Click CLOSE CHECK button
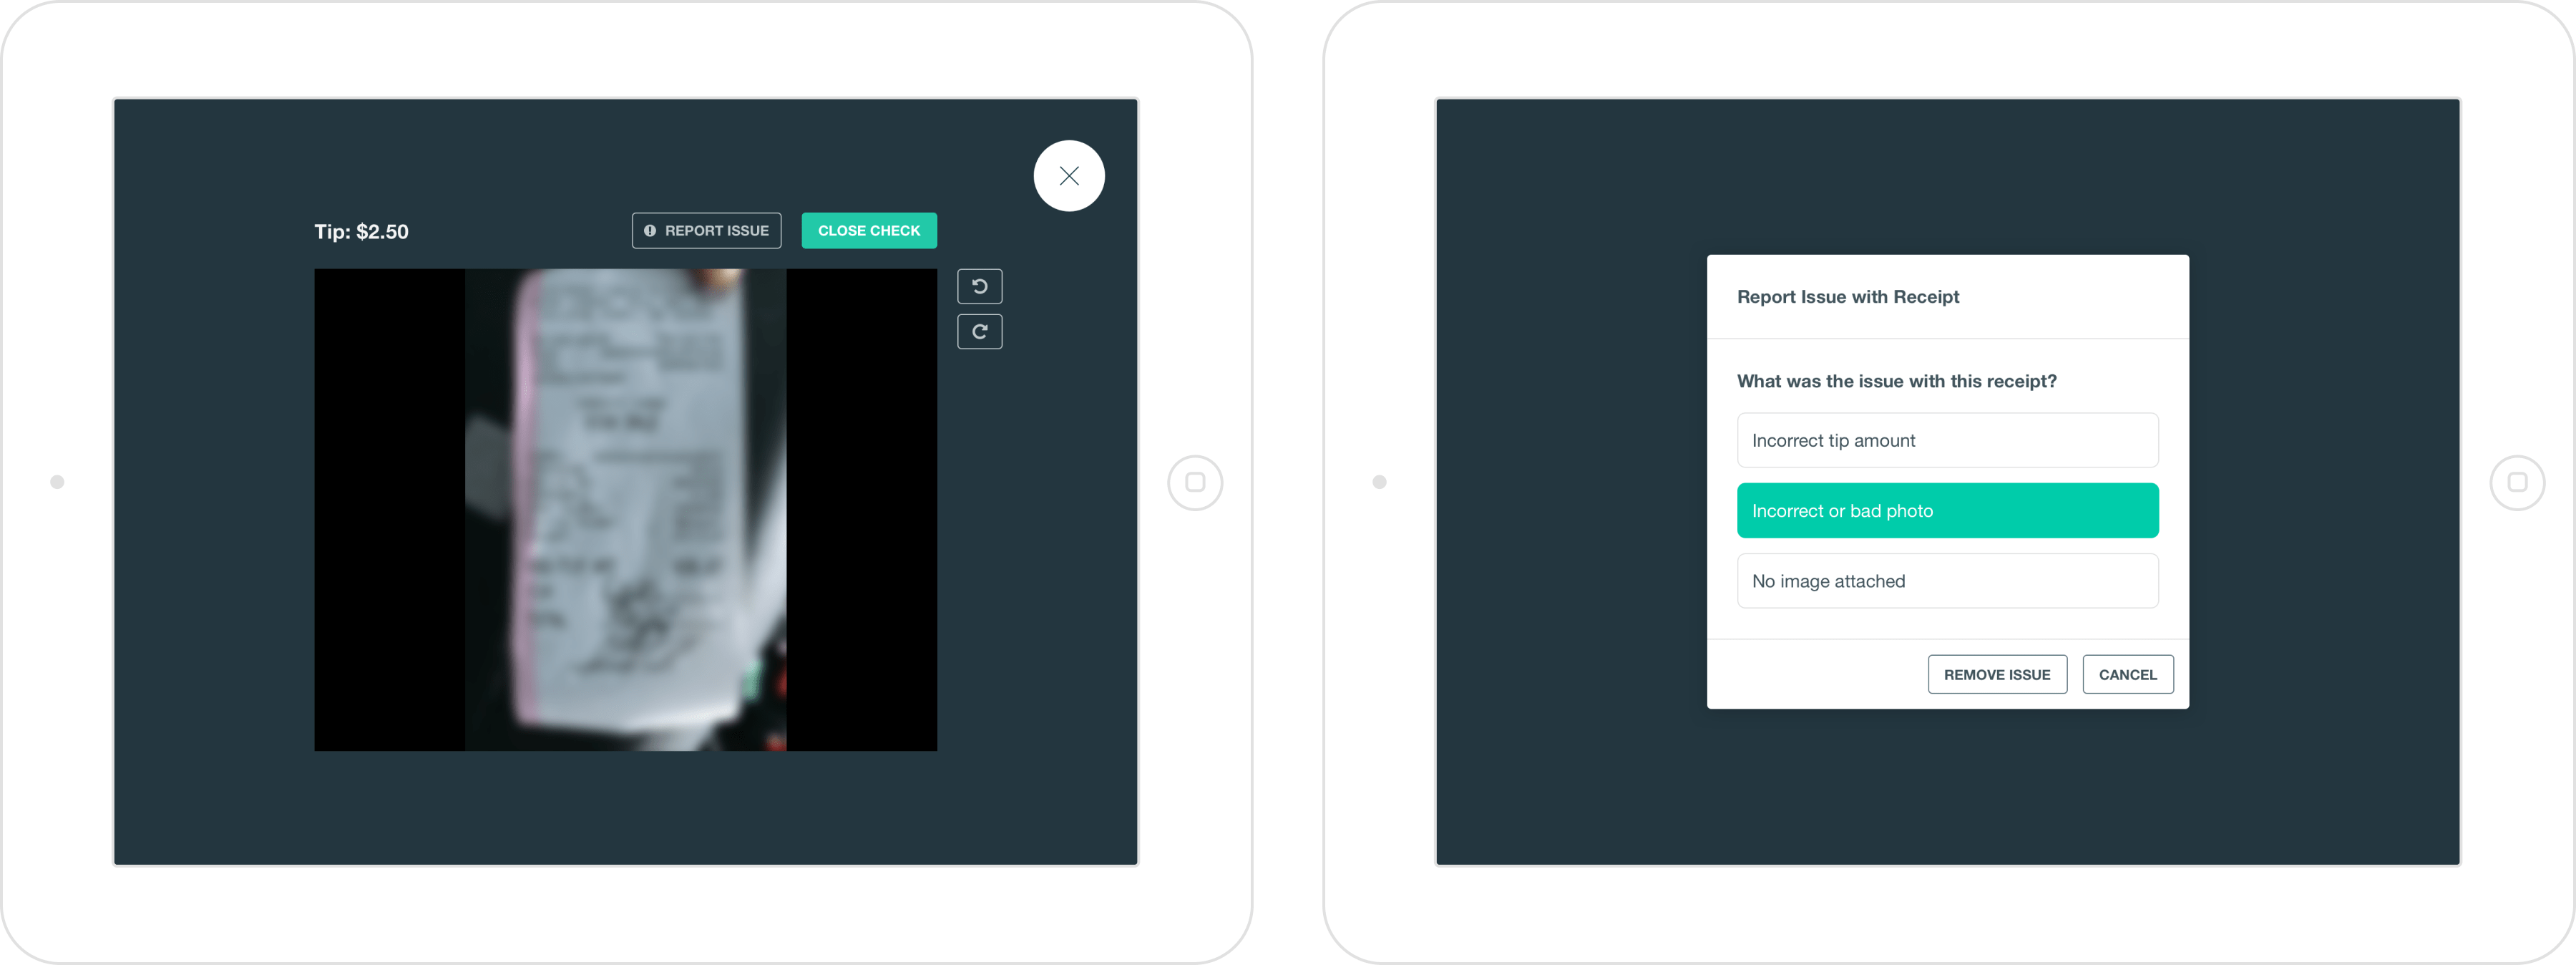The image size is (2576, 965). [x=871, y=230]
